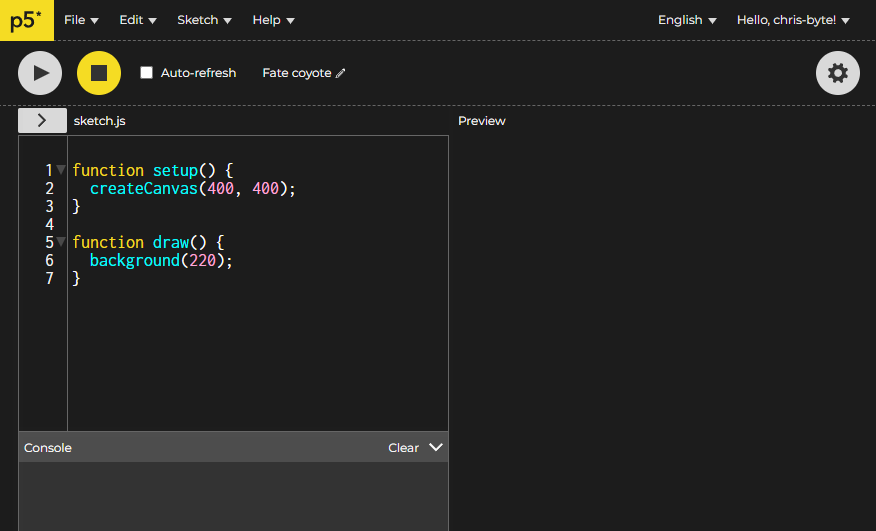Select the sketch.js file tab
The height and width of the screenshot is (531, 876).
coord(100,121)
